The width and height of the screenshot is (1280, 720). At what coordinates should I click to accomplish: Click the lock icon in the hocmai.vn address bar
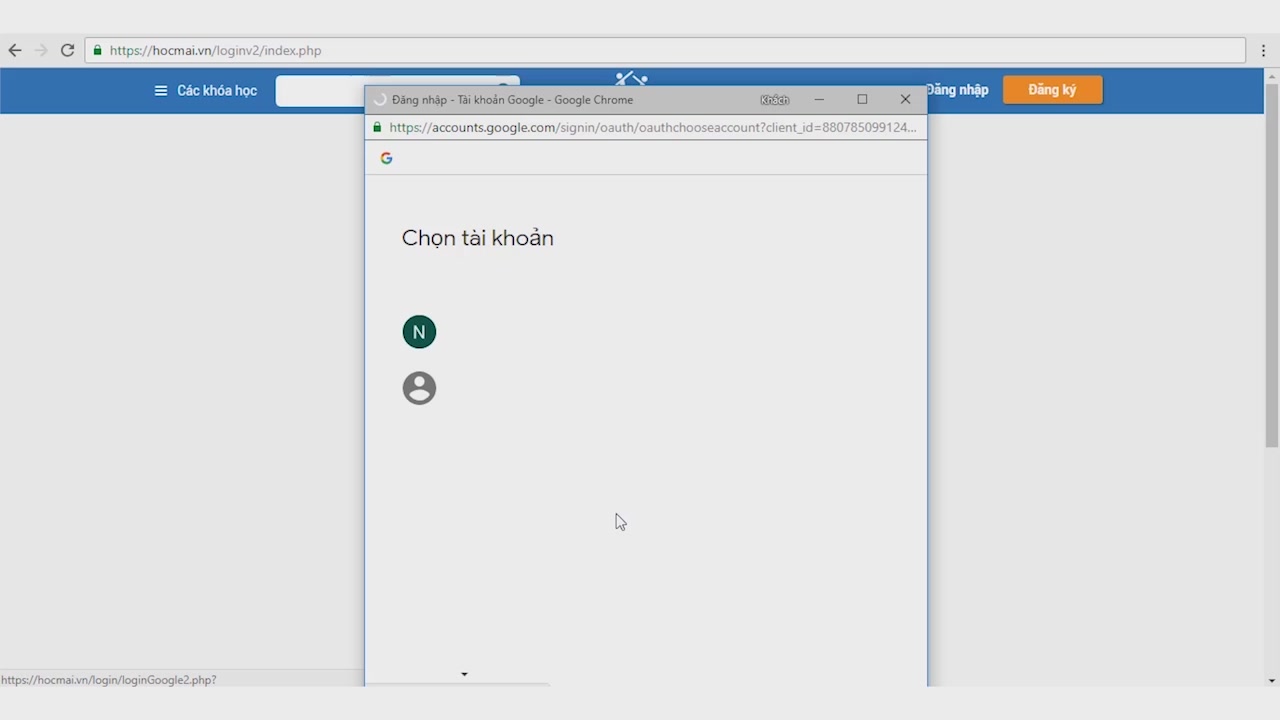coord(97,50)
